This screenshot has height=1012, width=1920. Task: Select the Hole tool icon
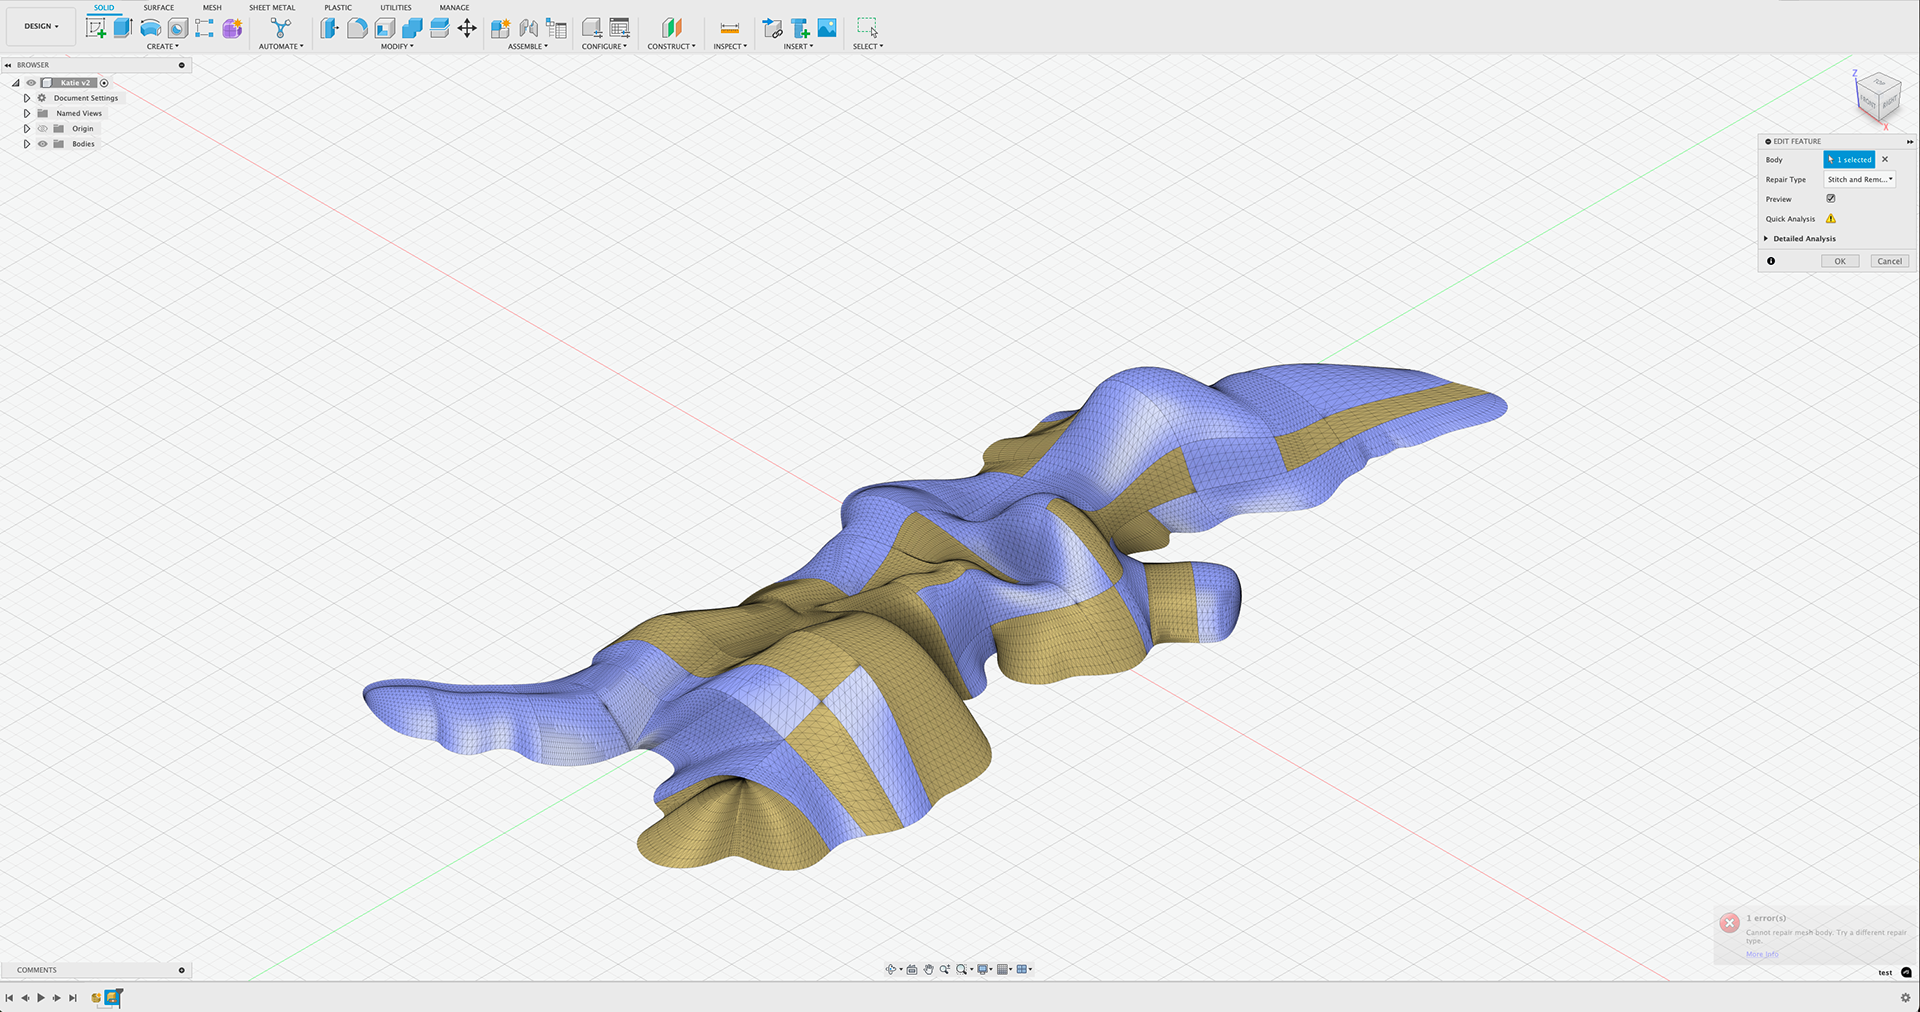(177, 28)
